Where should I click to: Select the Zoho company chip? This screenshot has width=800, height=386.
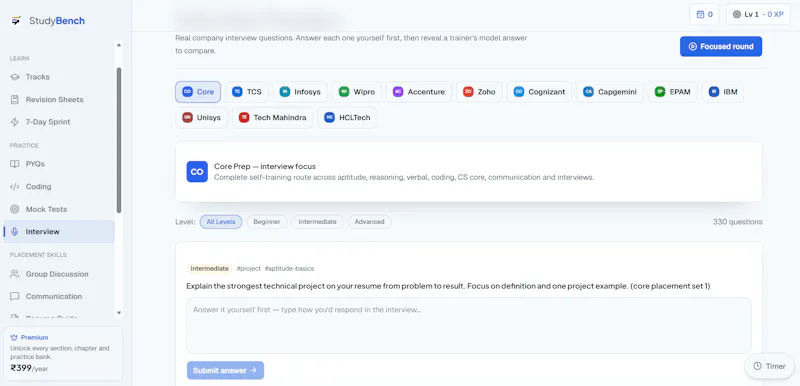coord(479,92)
